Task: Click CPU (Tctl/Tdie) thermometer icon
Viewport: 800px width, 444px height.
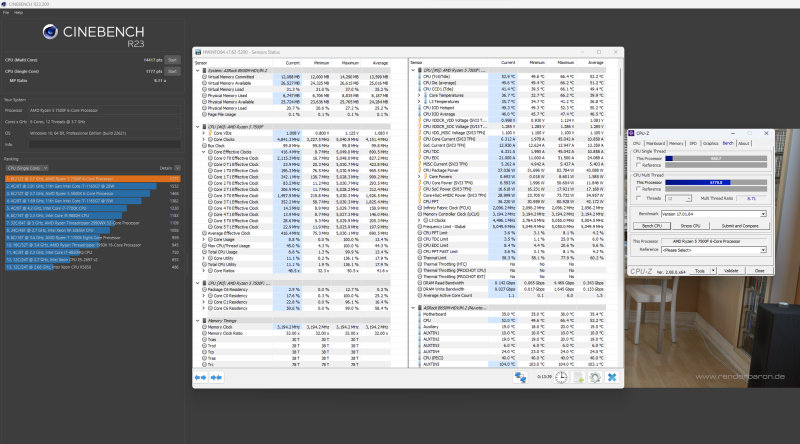Action: [419, 77]
